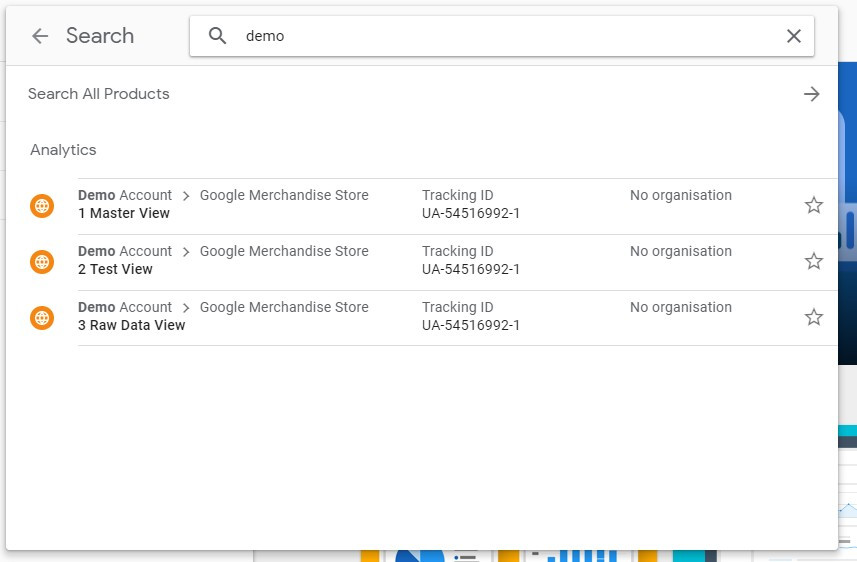
Task: Click Google Merchandise Store in Test View row
Action: point(284,251)
